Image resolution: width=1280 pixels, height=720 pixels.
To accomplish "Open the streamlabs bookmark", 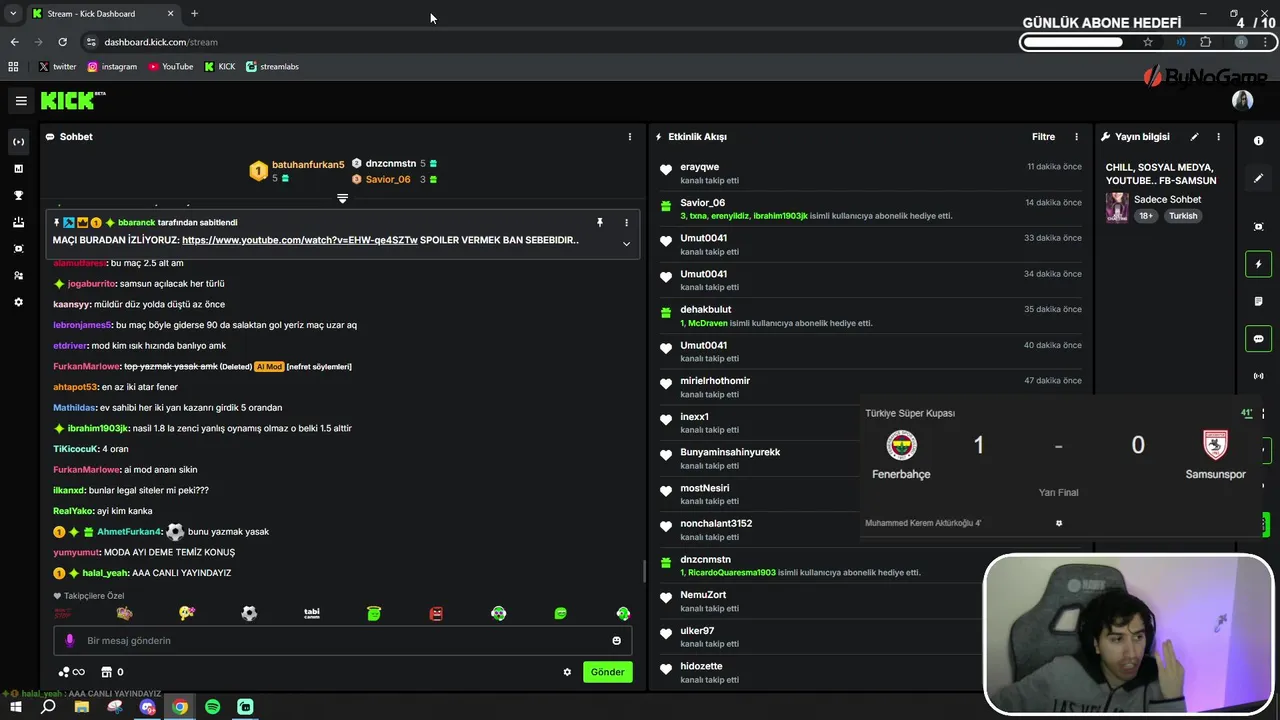I will [x=272, y=66].
